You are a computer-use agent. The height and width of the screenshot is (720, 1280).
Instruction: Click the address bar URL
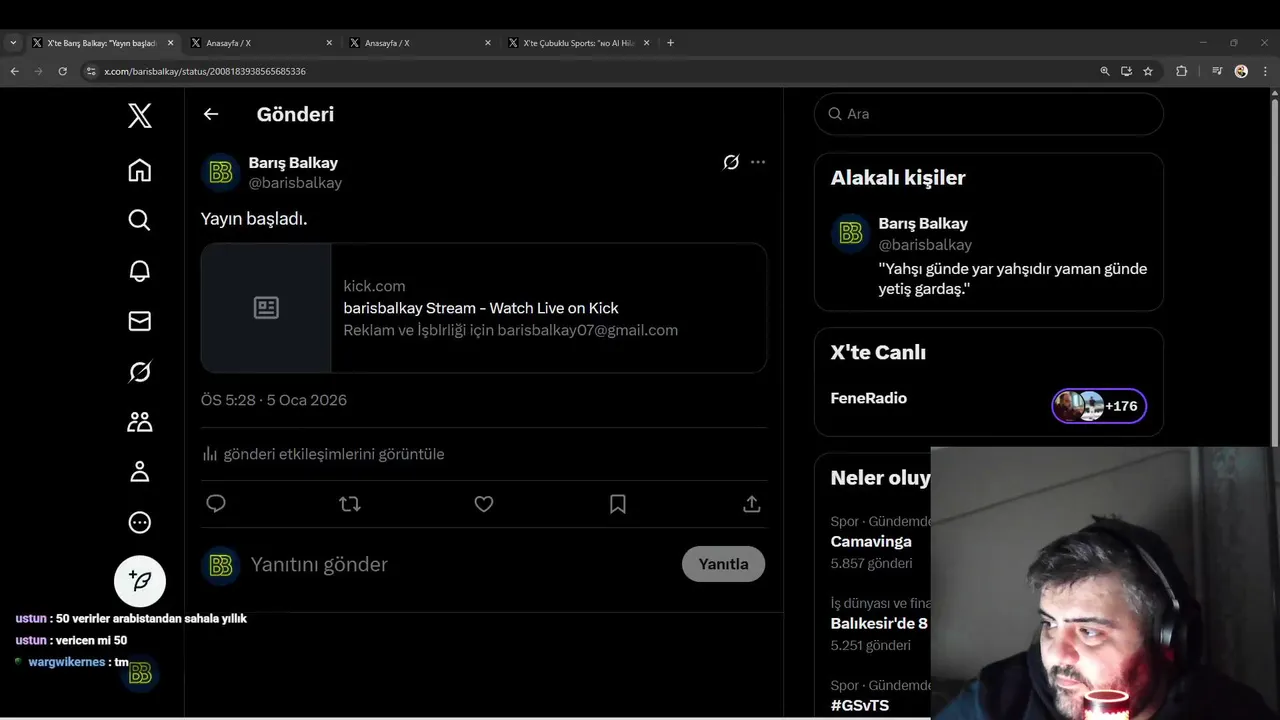coord(205,72)
